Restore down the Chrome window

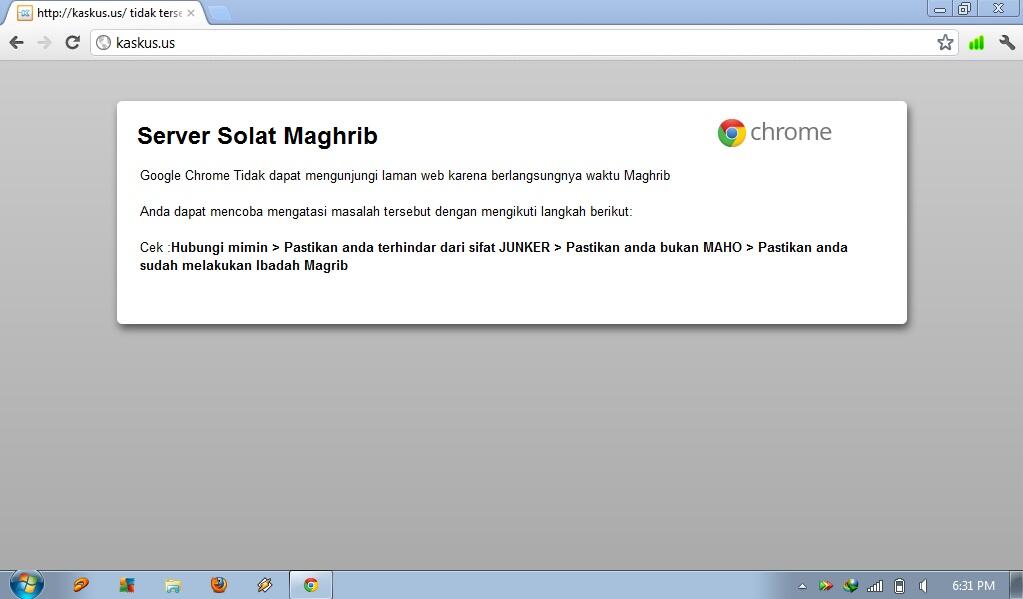[964, 9]
